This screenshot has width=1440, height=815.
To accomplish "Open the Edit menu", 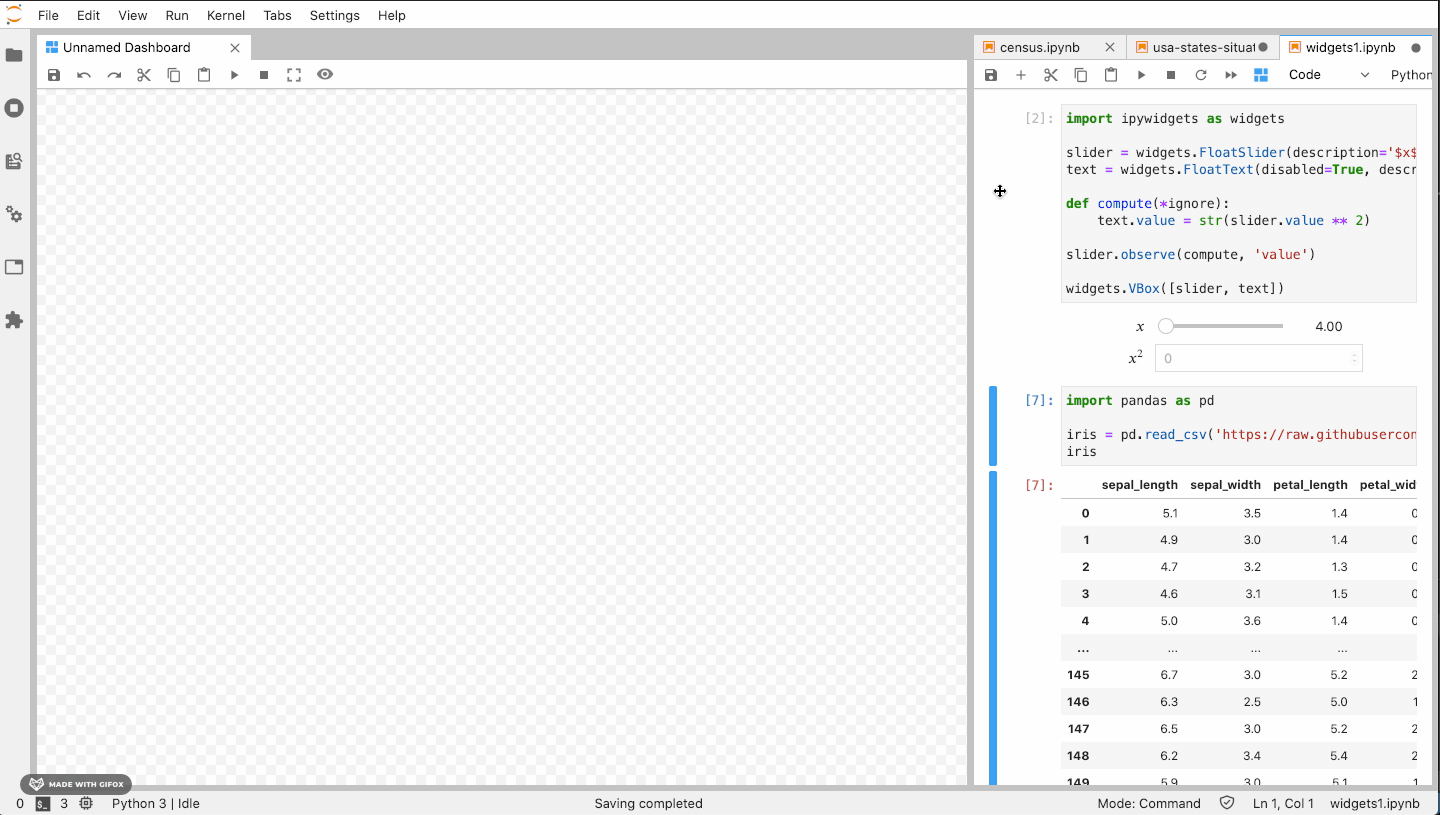I will 88,15.
